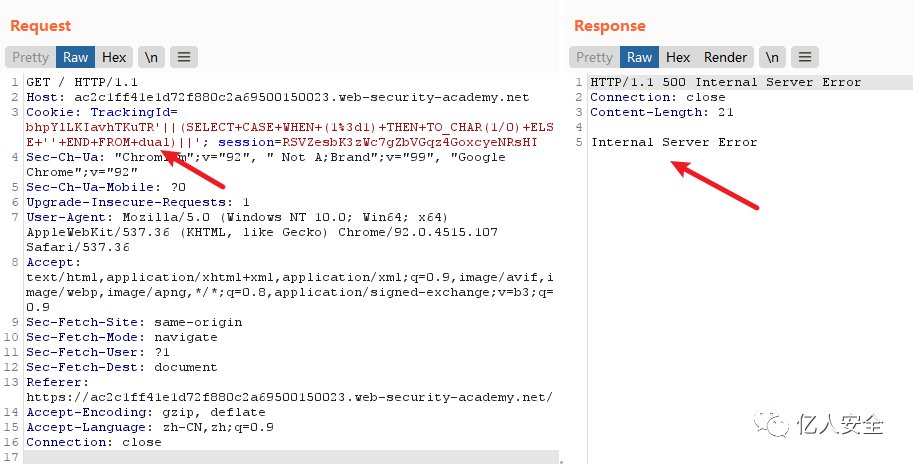Click the 'HTTP/1.1 500 Internal Server Error' status line
913x464 pixels.
click(726, 82)
